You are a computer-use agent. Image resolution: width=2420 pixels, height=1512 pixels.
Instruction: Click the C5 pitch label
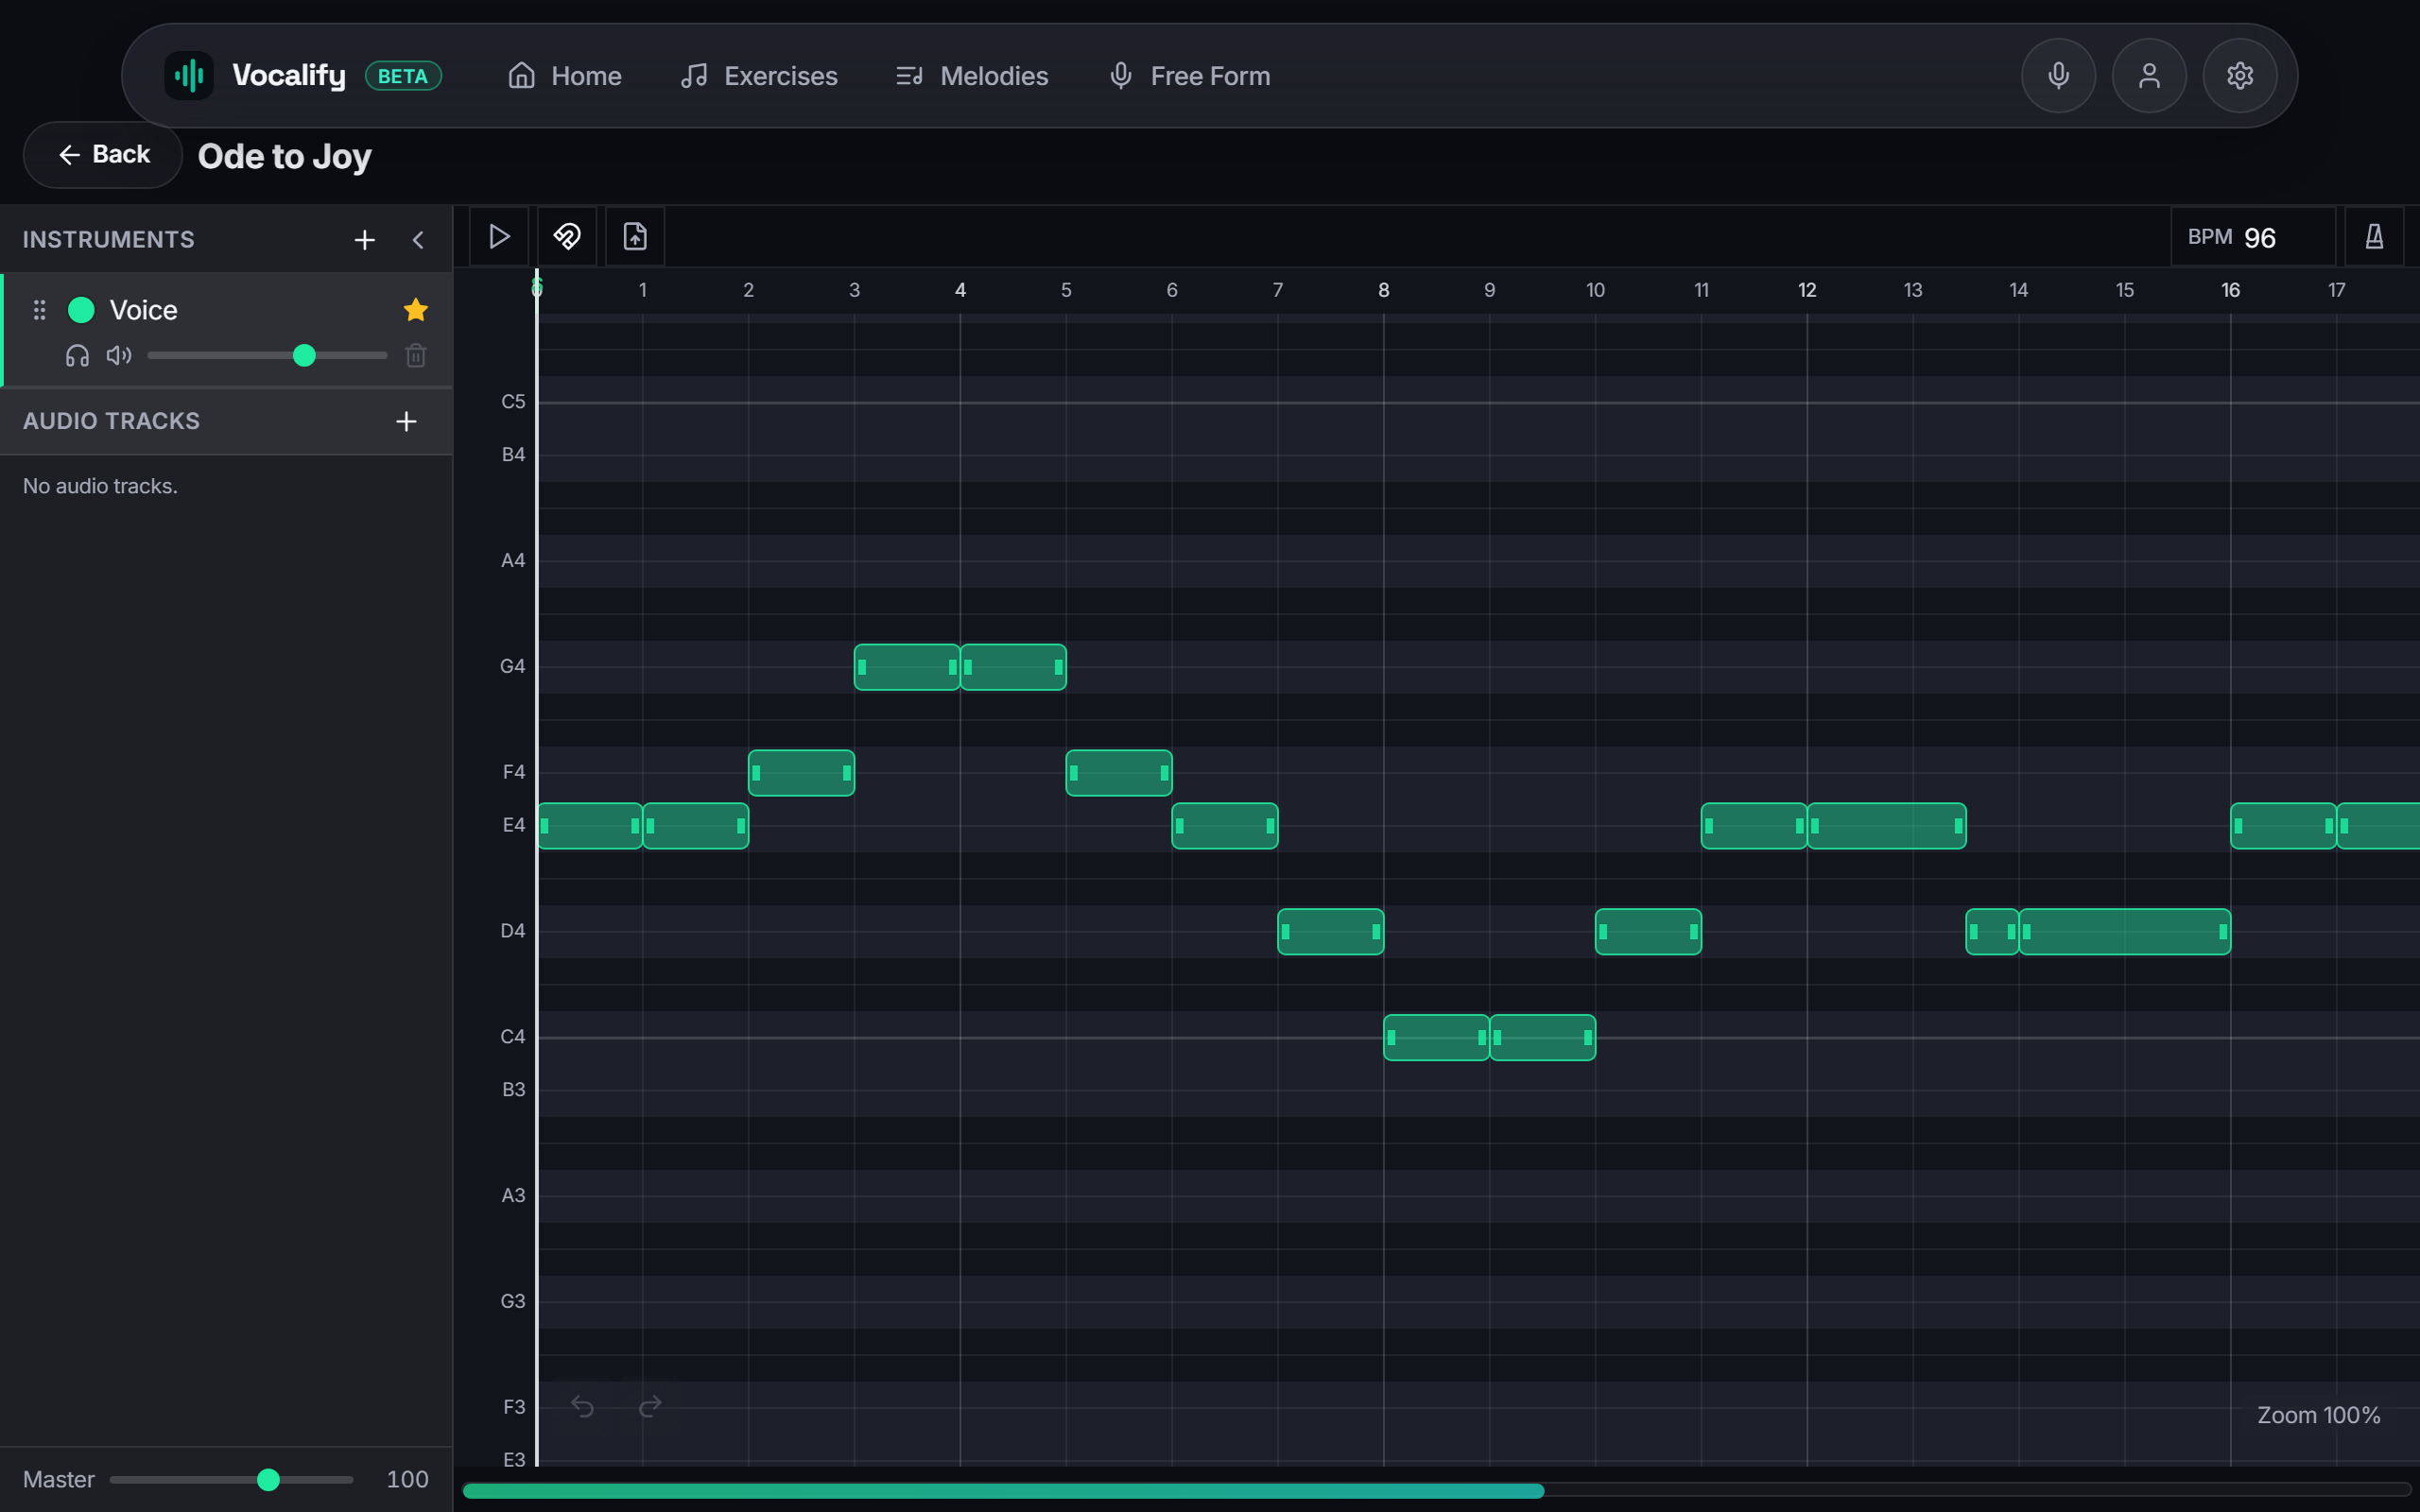513,402
